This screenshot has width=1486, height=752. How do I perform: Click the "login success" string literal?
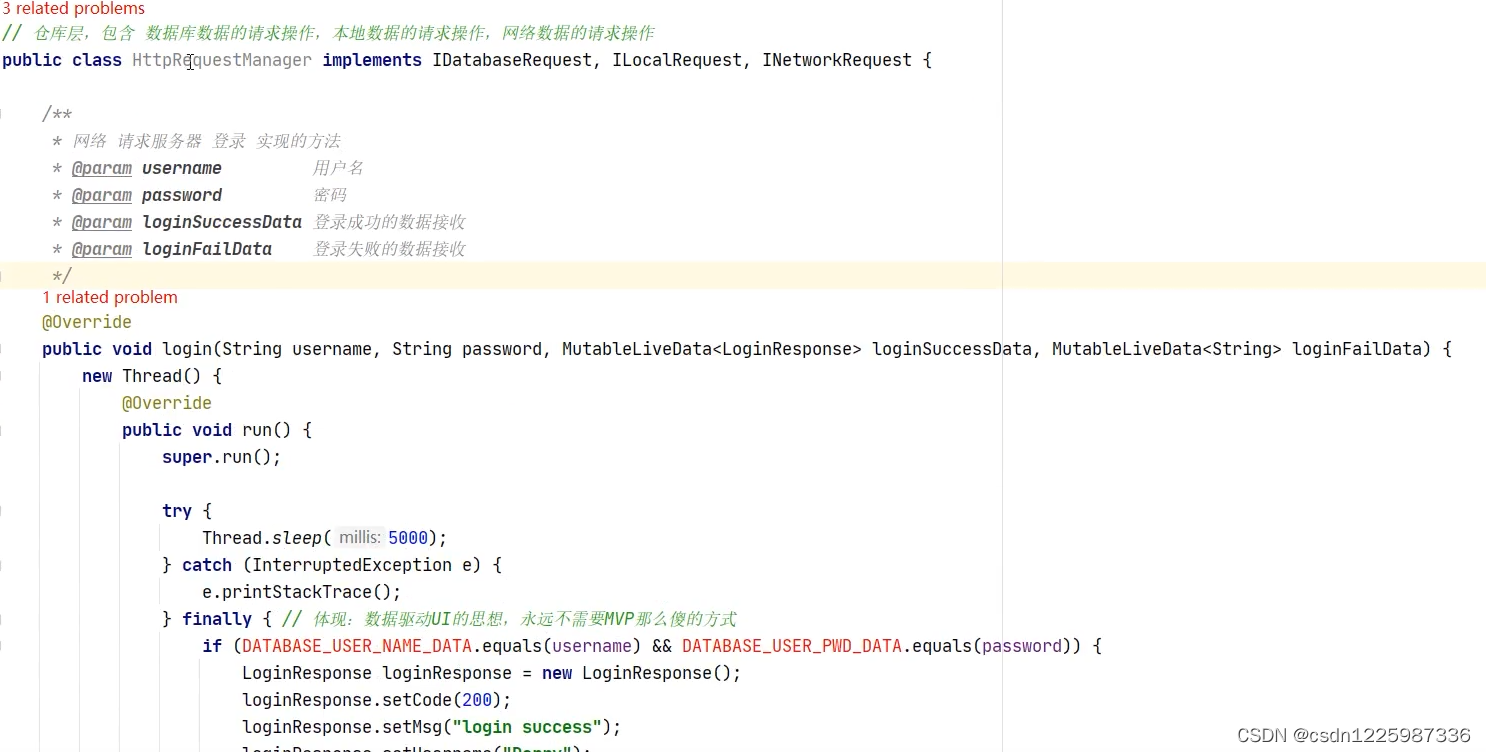[x=527, y=727]
